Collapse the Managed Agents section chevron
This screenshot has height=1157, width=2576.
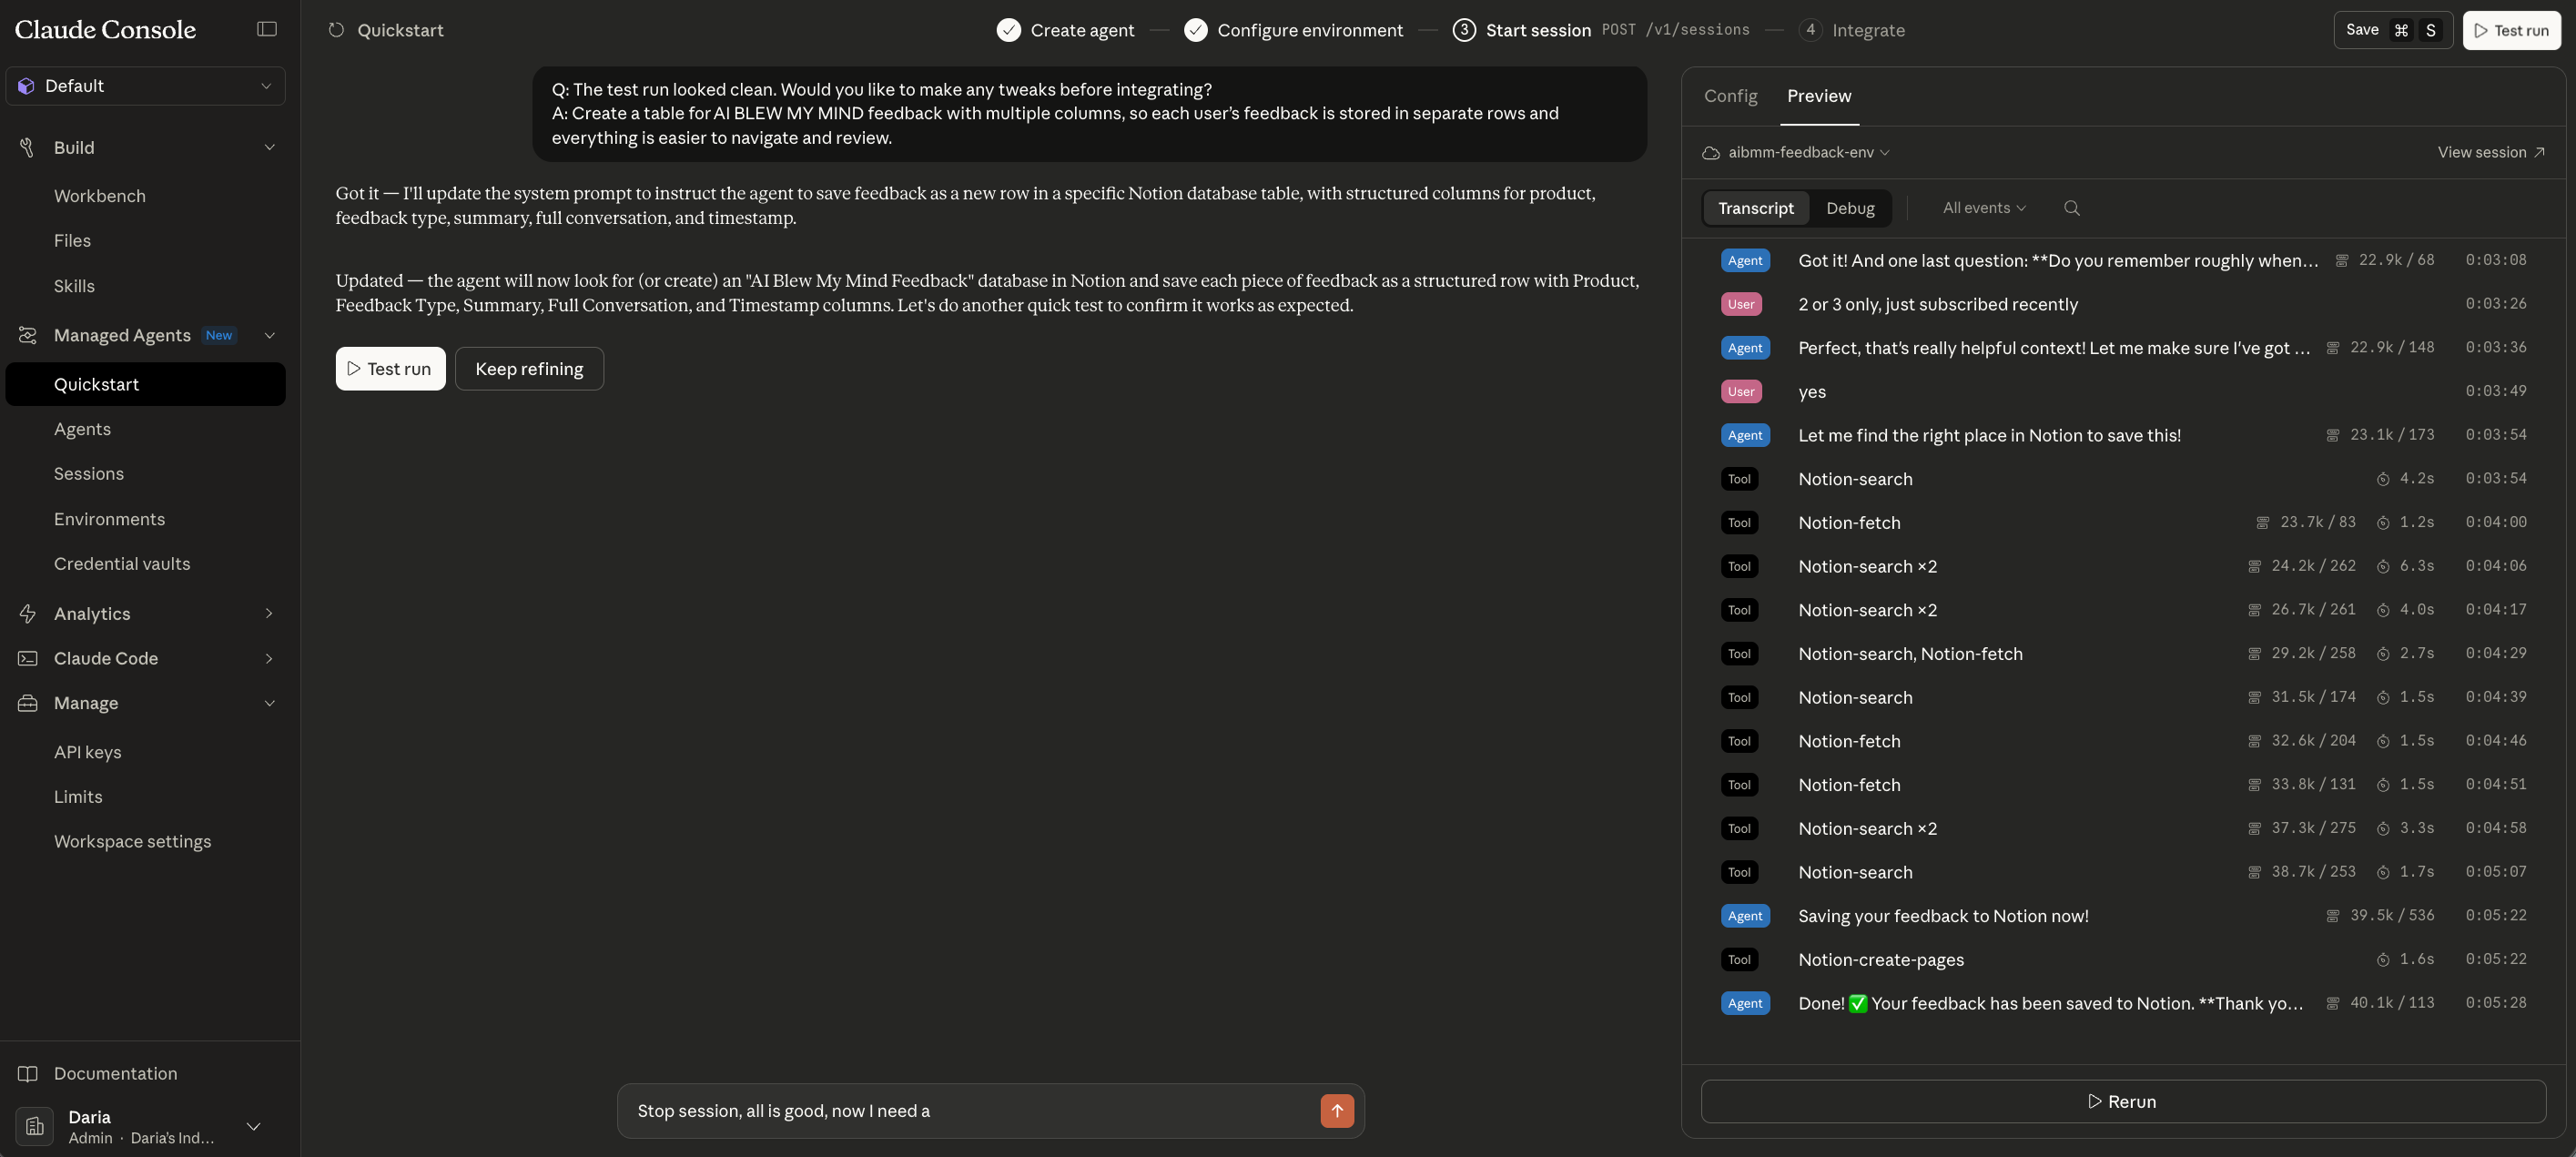[x=269, y=335]
